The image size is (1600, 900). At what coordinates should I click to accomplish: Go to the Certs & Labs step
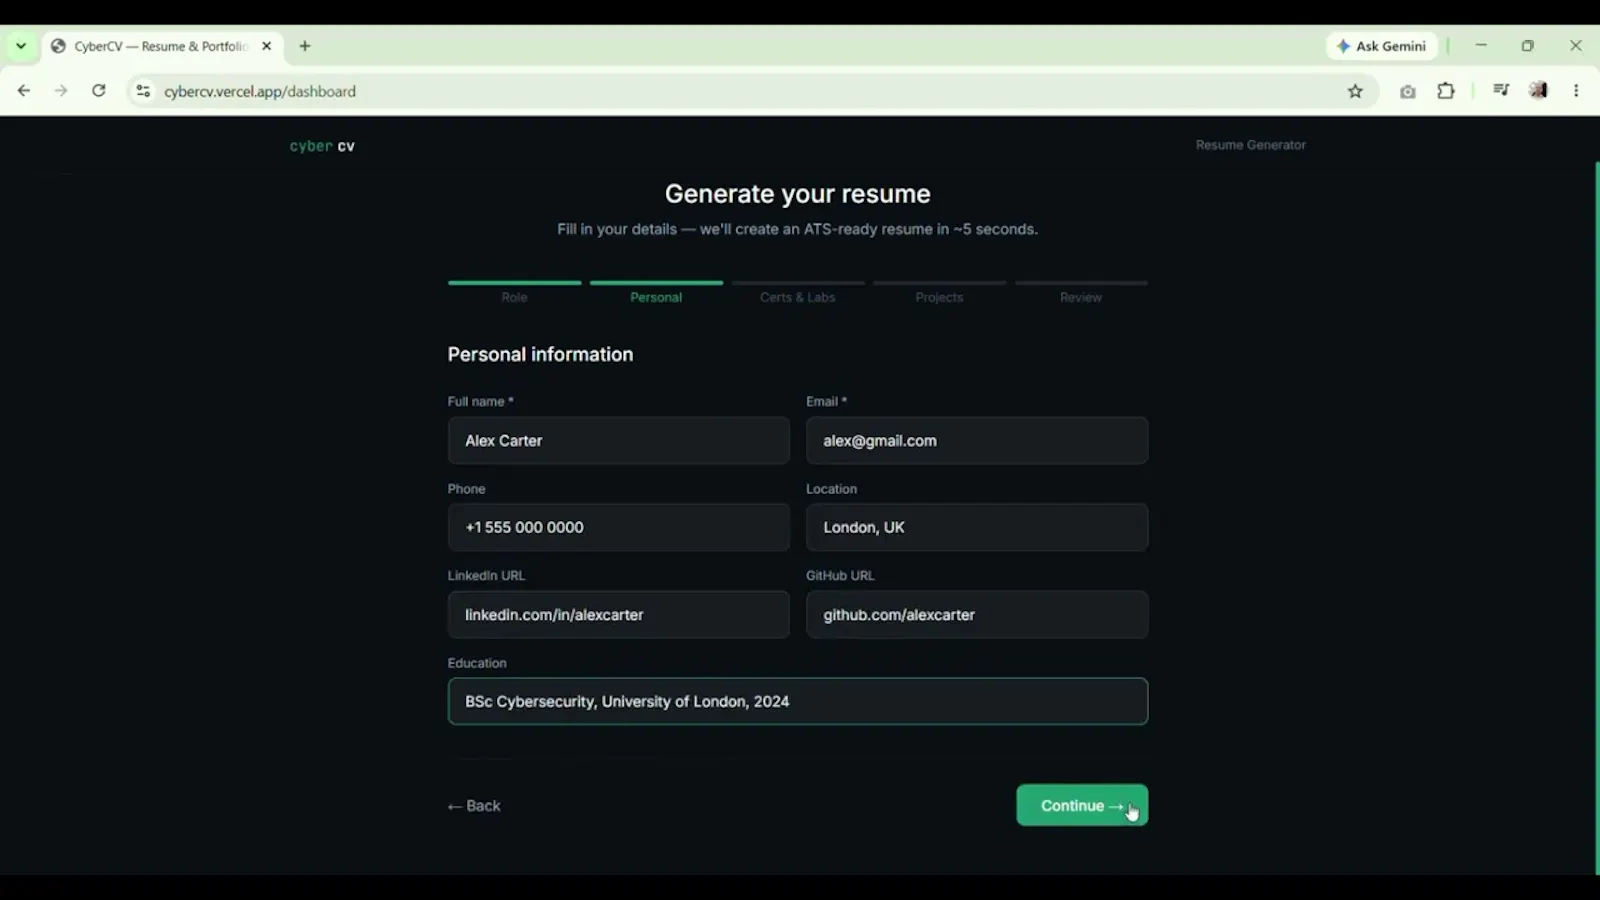pyautogui.click(x=797, y=292)
